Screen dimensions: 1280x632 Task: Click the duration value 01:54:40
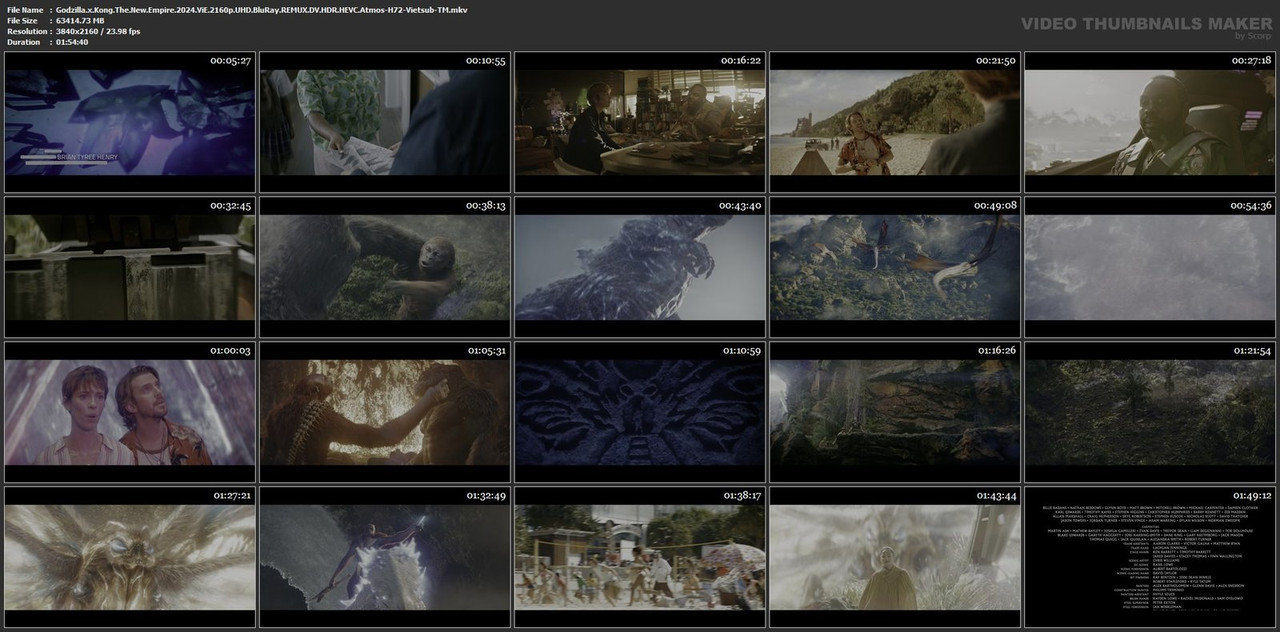point(72,42)
